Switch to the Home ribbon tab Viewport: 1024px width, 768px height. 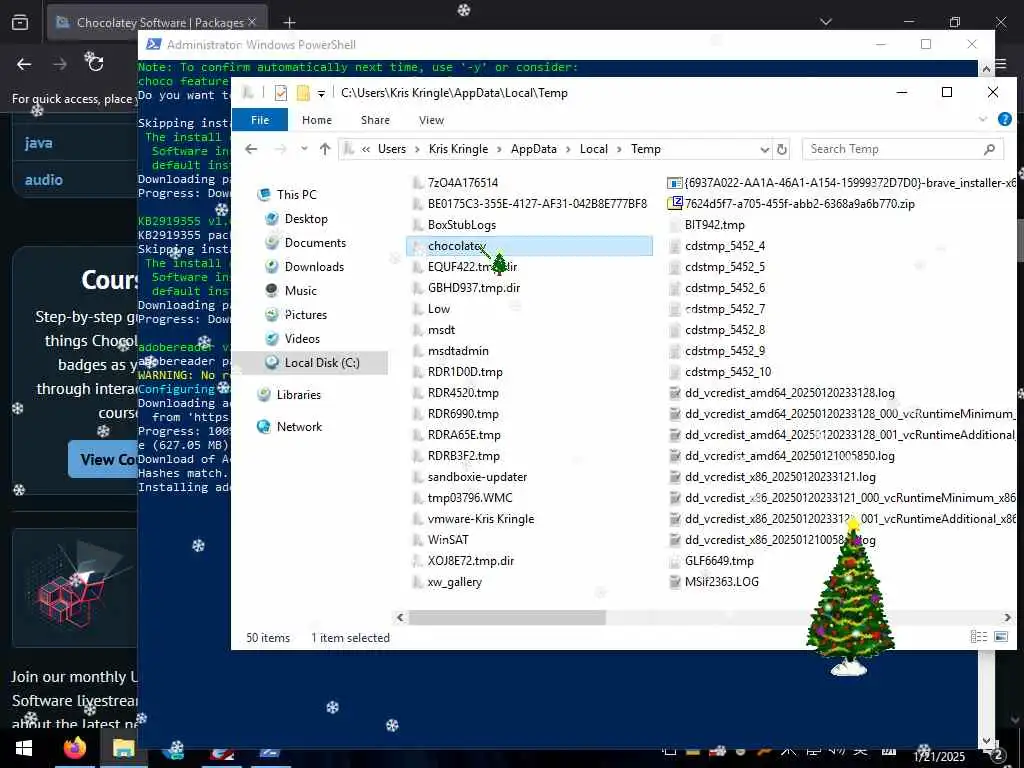(317, 120)
